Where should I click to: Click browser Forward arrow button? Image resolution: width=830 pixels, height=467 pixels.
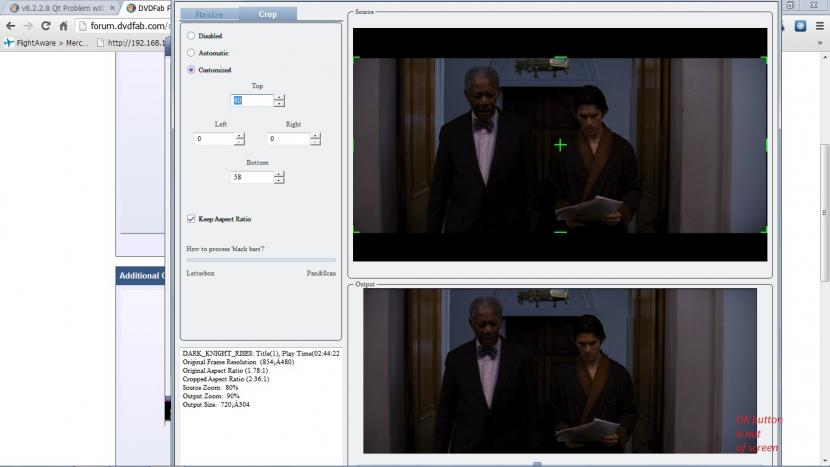[28, 25]
